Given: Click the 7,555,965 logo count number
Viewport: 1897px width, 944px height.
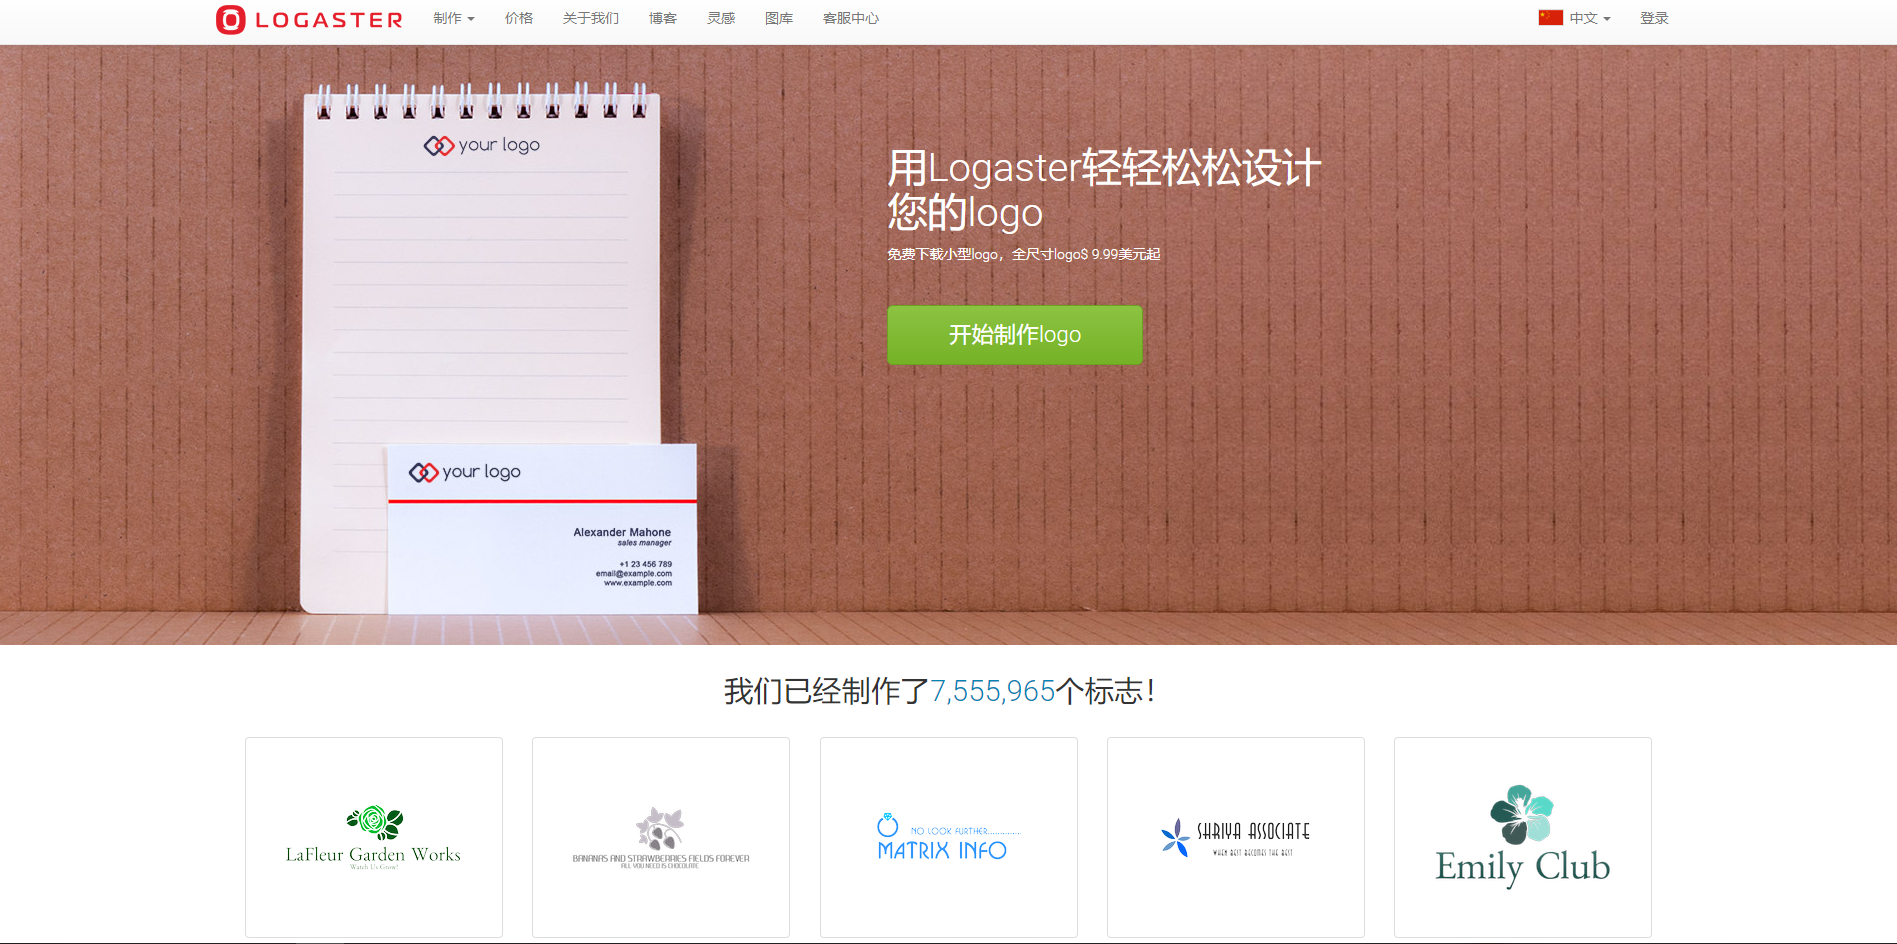Looking at the screenshot, I should point(993,691).
